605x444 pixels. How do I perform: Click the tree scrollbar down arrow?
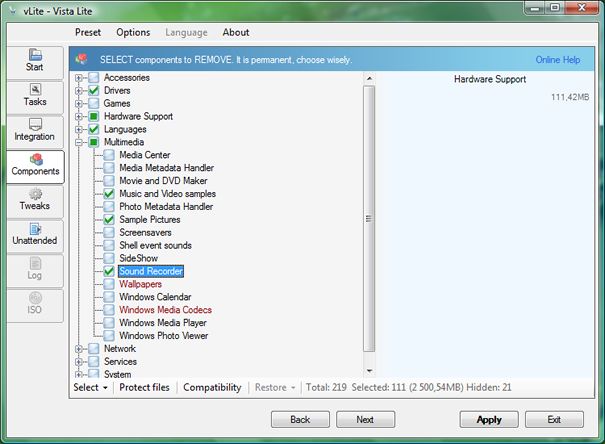tap(369, 371)
